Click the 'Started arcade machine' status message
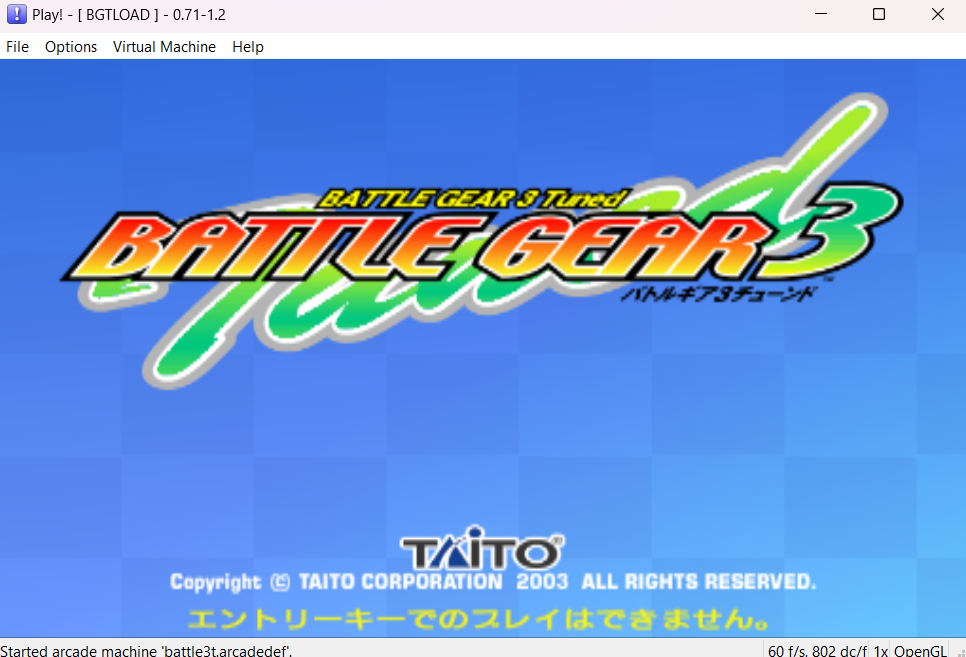Image resolution: width=966 pixels, height=657 pixels. [x=146, y=650]
